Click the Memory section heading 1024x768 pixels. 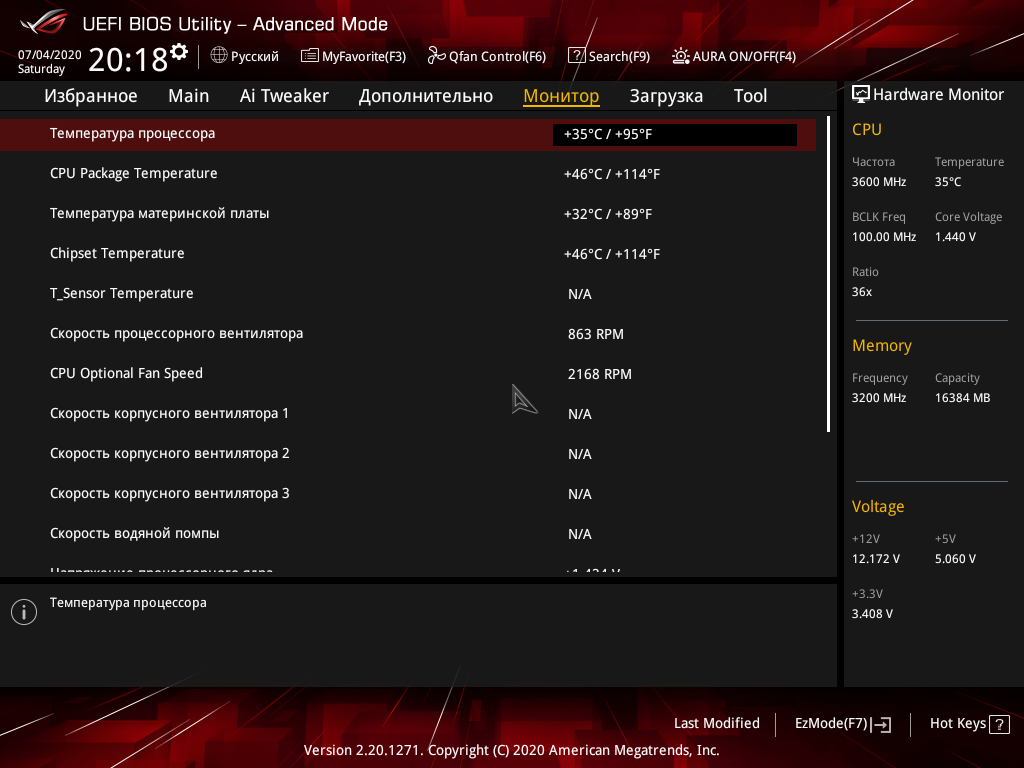tap(882, 345)
